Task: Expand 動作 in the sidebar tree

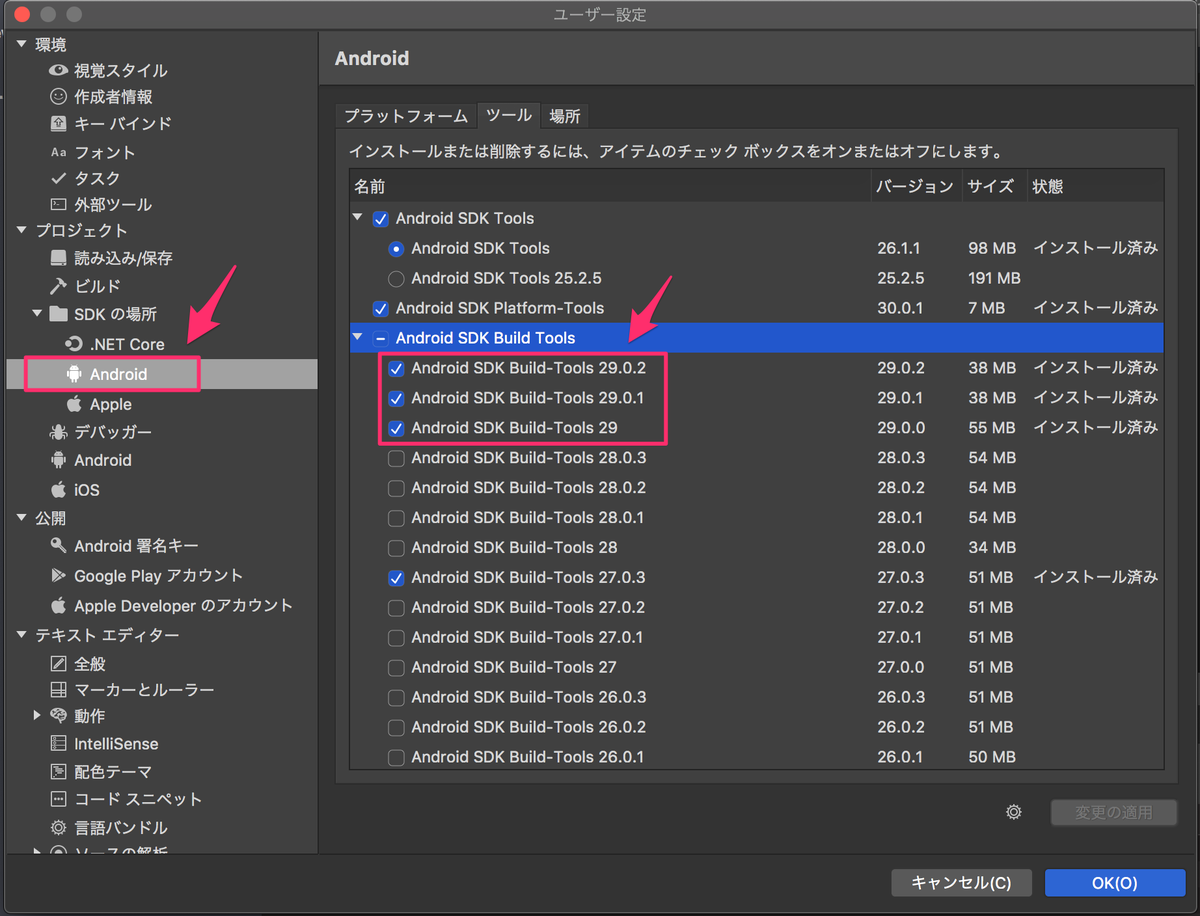Action: click(37, 715)
